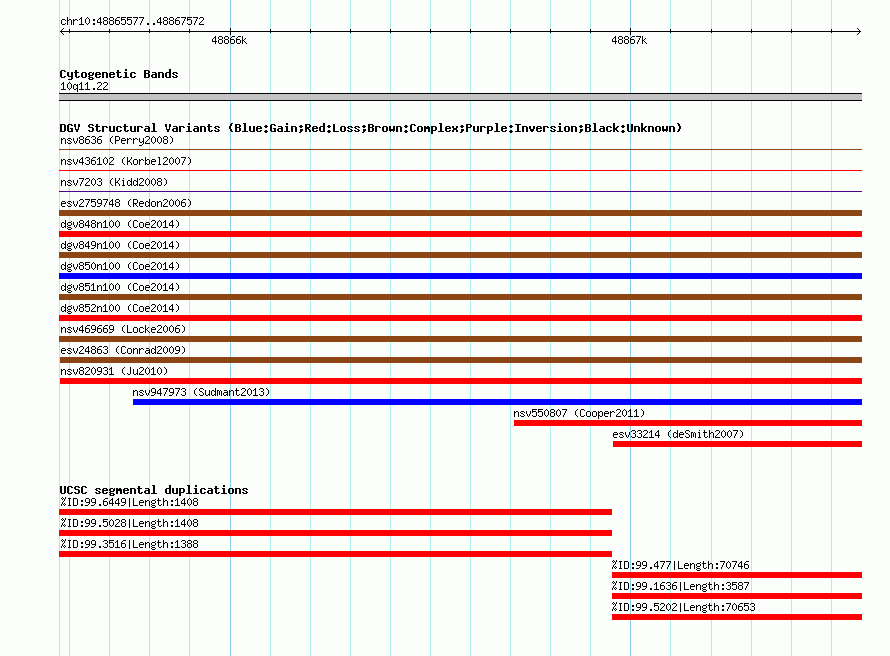The width and height of the screenshot is (890, 656).
Task: Click the thin brown nsv8636 variant line
Action: coord(460,150)
